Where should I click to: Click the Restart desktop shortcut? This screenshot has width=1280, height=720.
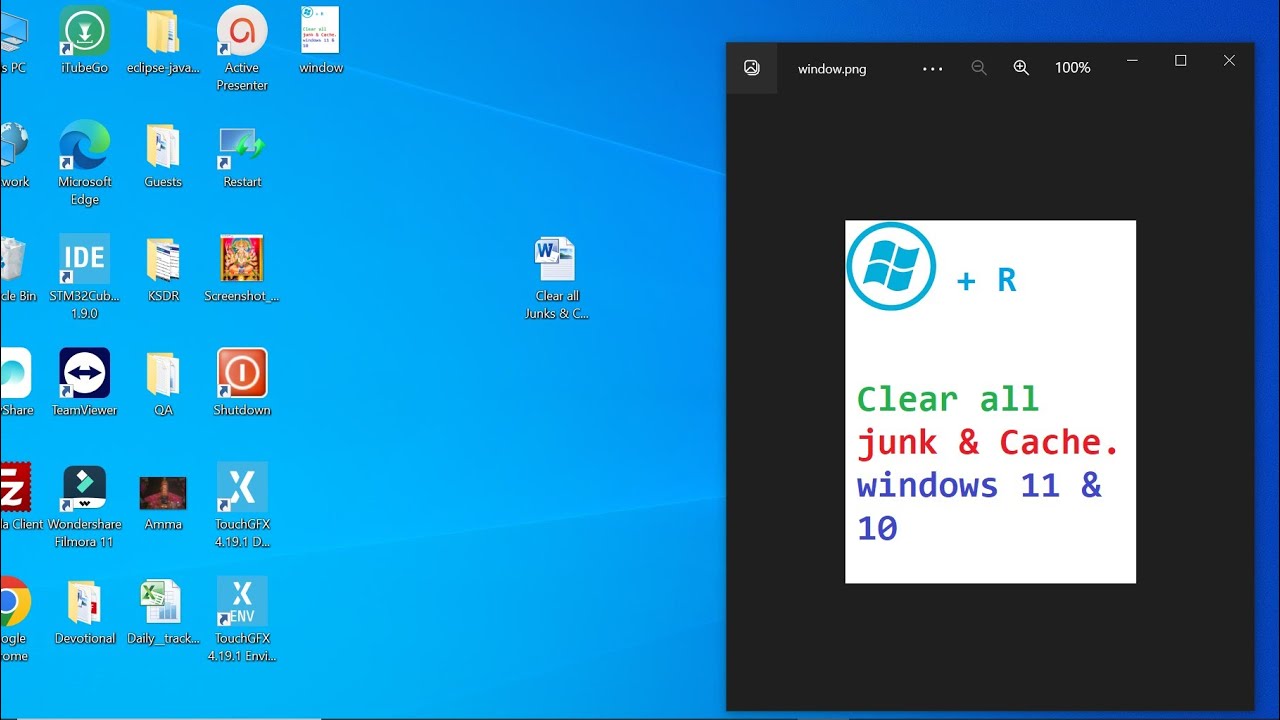click(242, 154)
